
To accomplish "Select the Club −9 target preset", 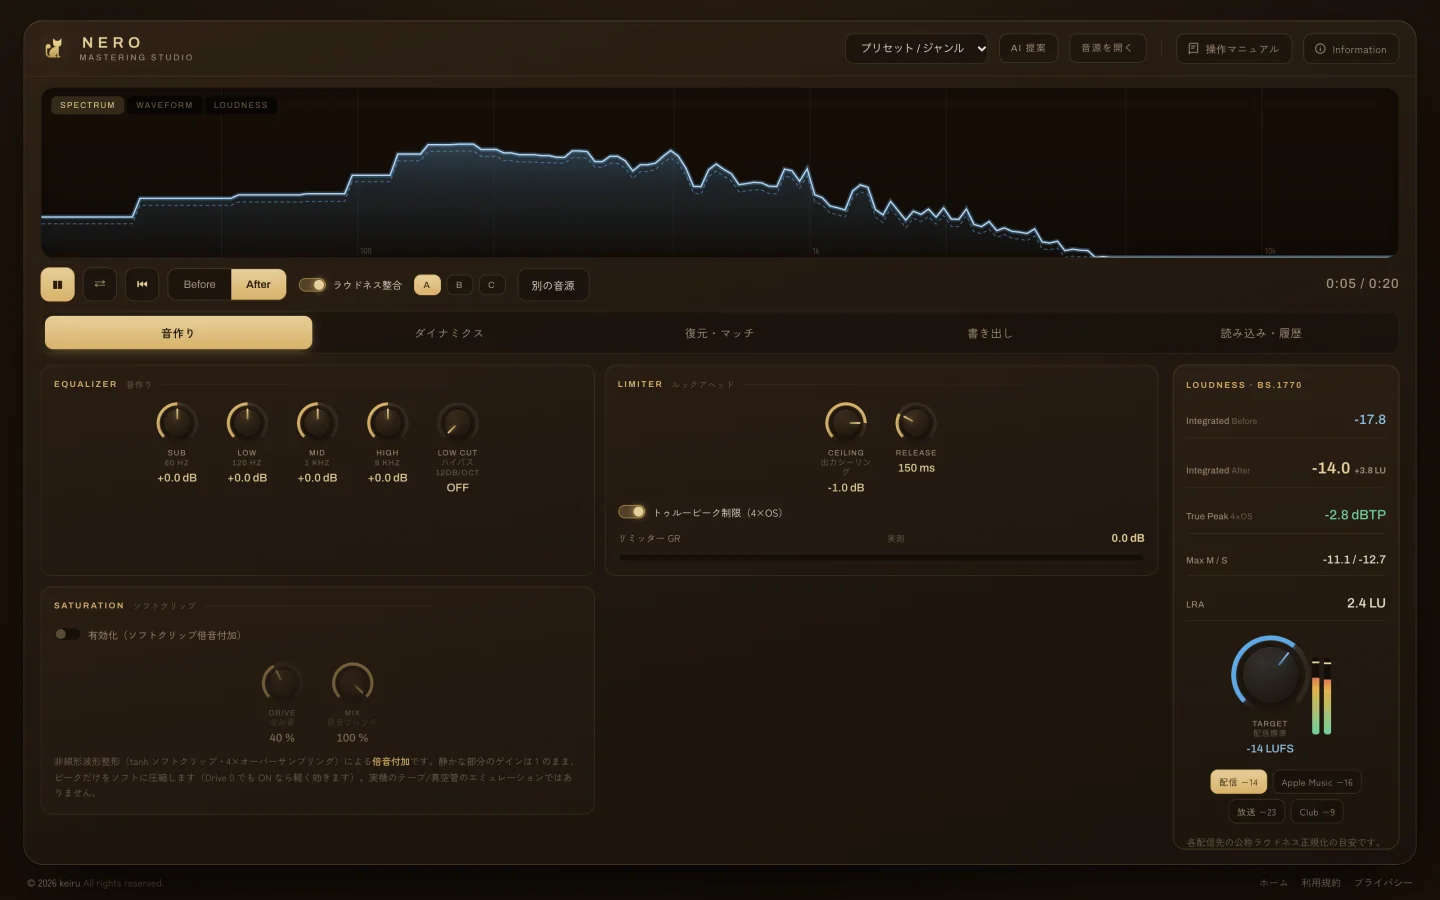I will coord(1317,812).
